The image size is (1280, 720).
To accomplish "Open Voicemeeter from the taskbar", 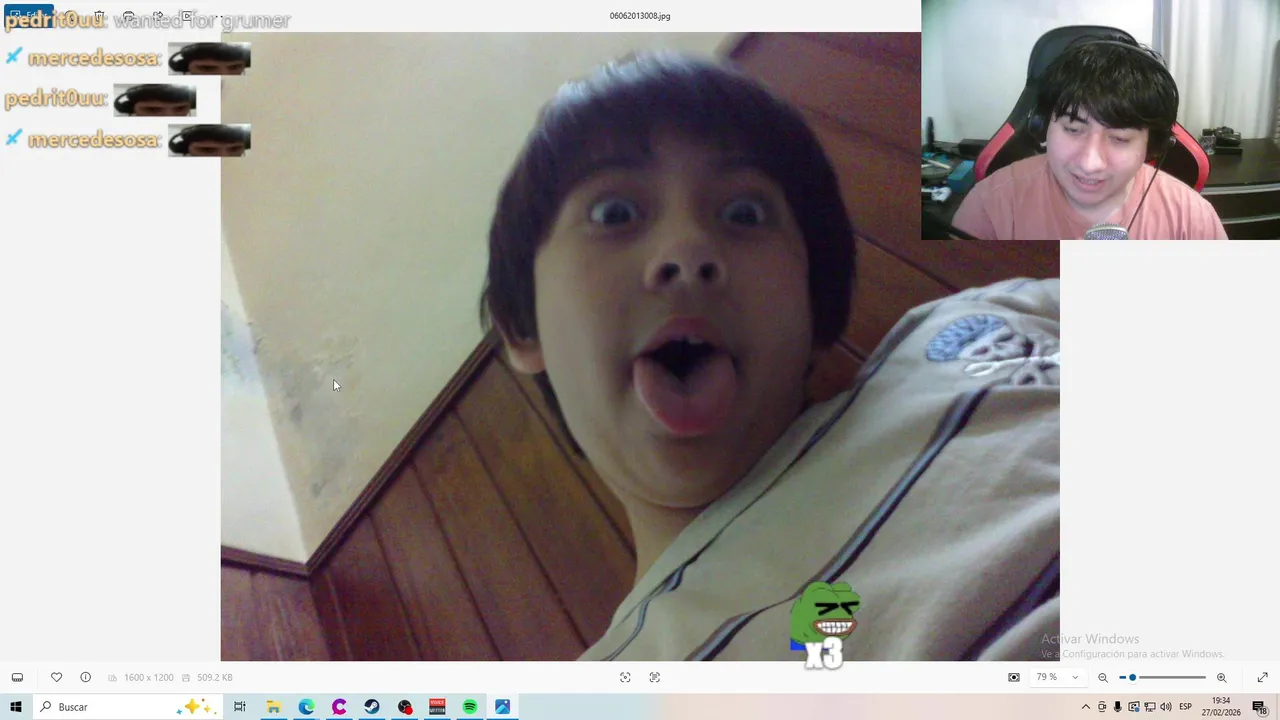I will point(437,707).
